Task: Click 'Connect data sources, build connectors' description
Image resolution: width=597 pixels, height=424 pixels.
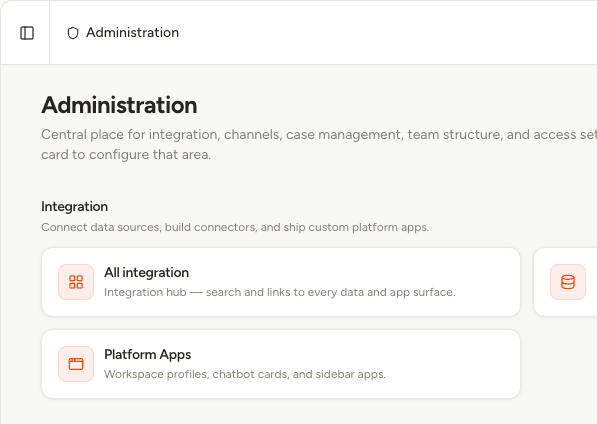Action: point(235,227)
